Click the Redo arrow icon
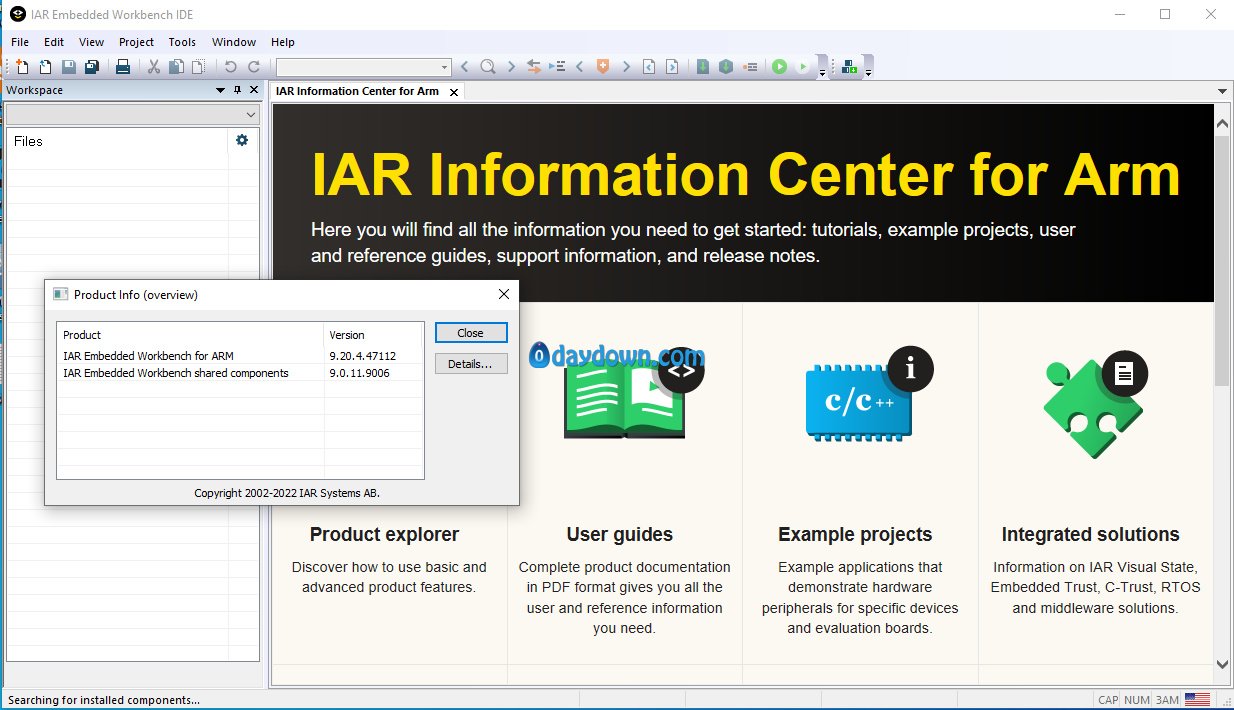 pyautogui.click(x=254, y=67)
